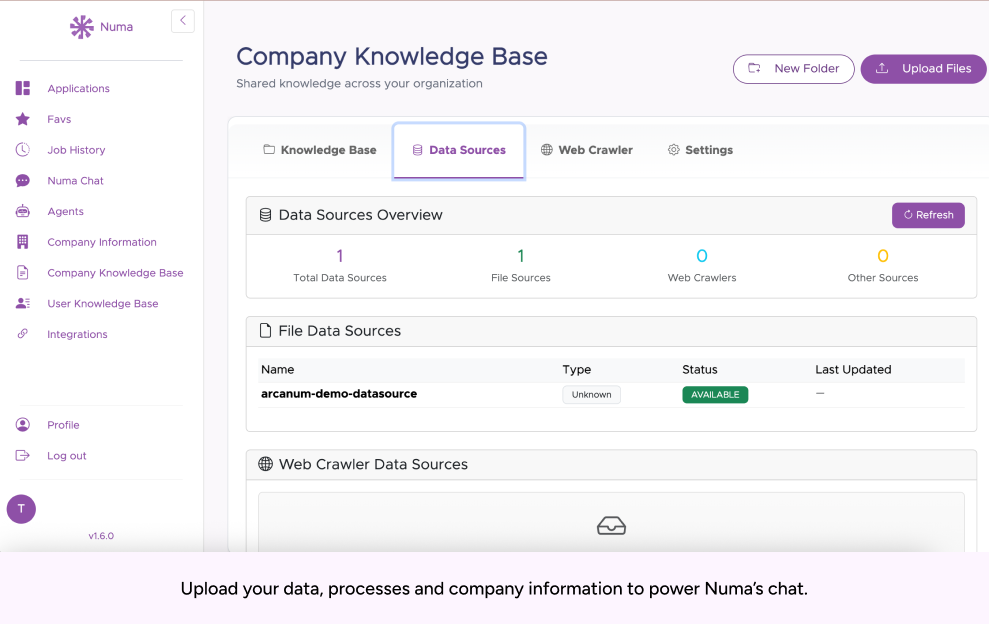Click the Favs star icon

(x=23, y=119)
